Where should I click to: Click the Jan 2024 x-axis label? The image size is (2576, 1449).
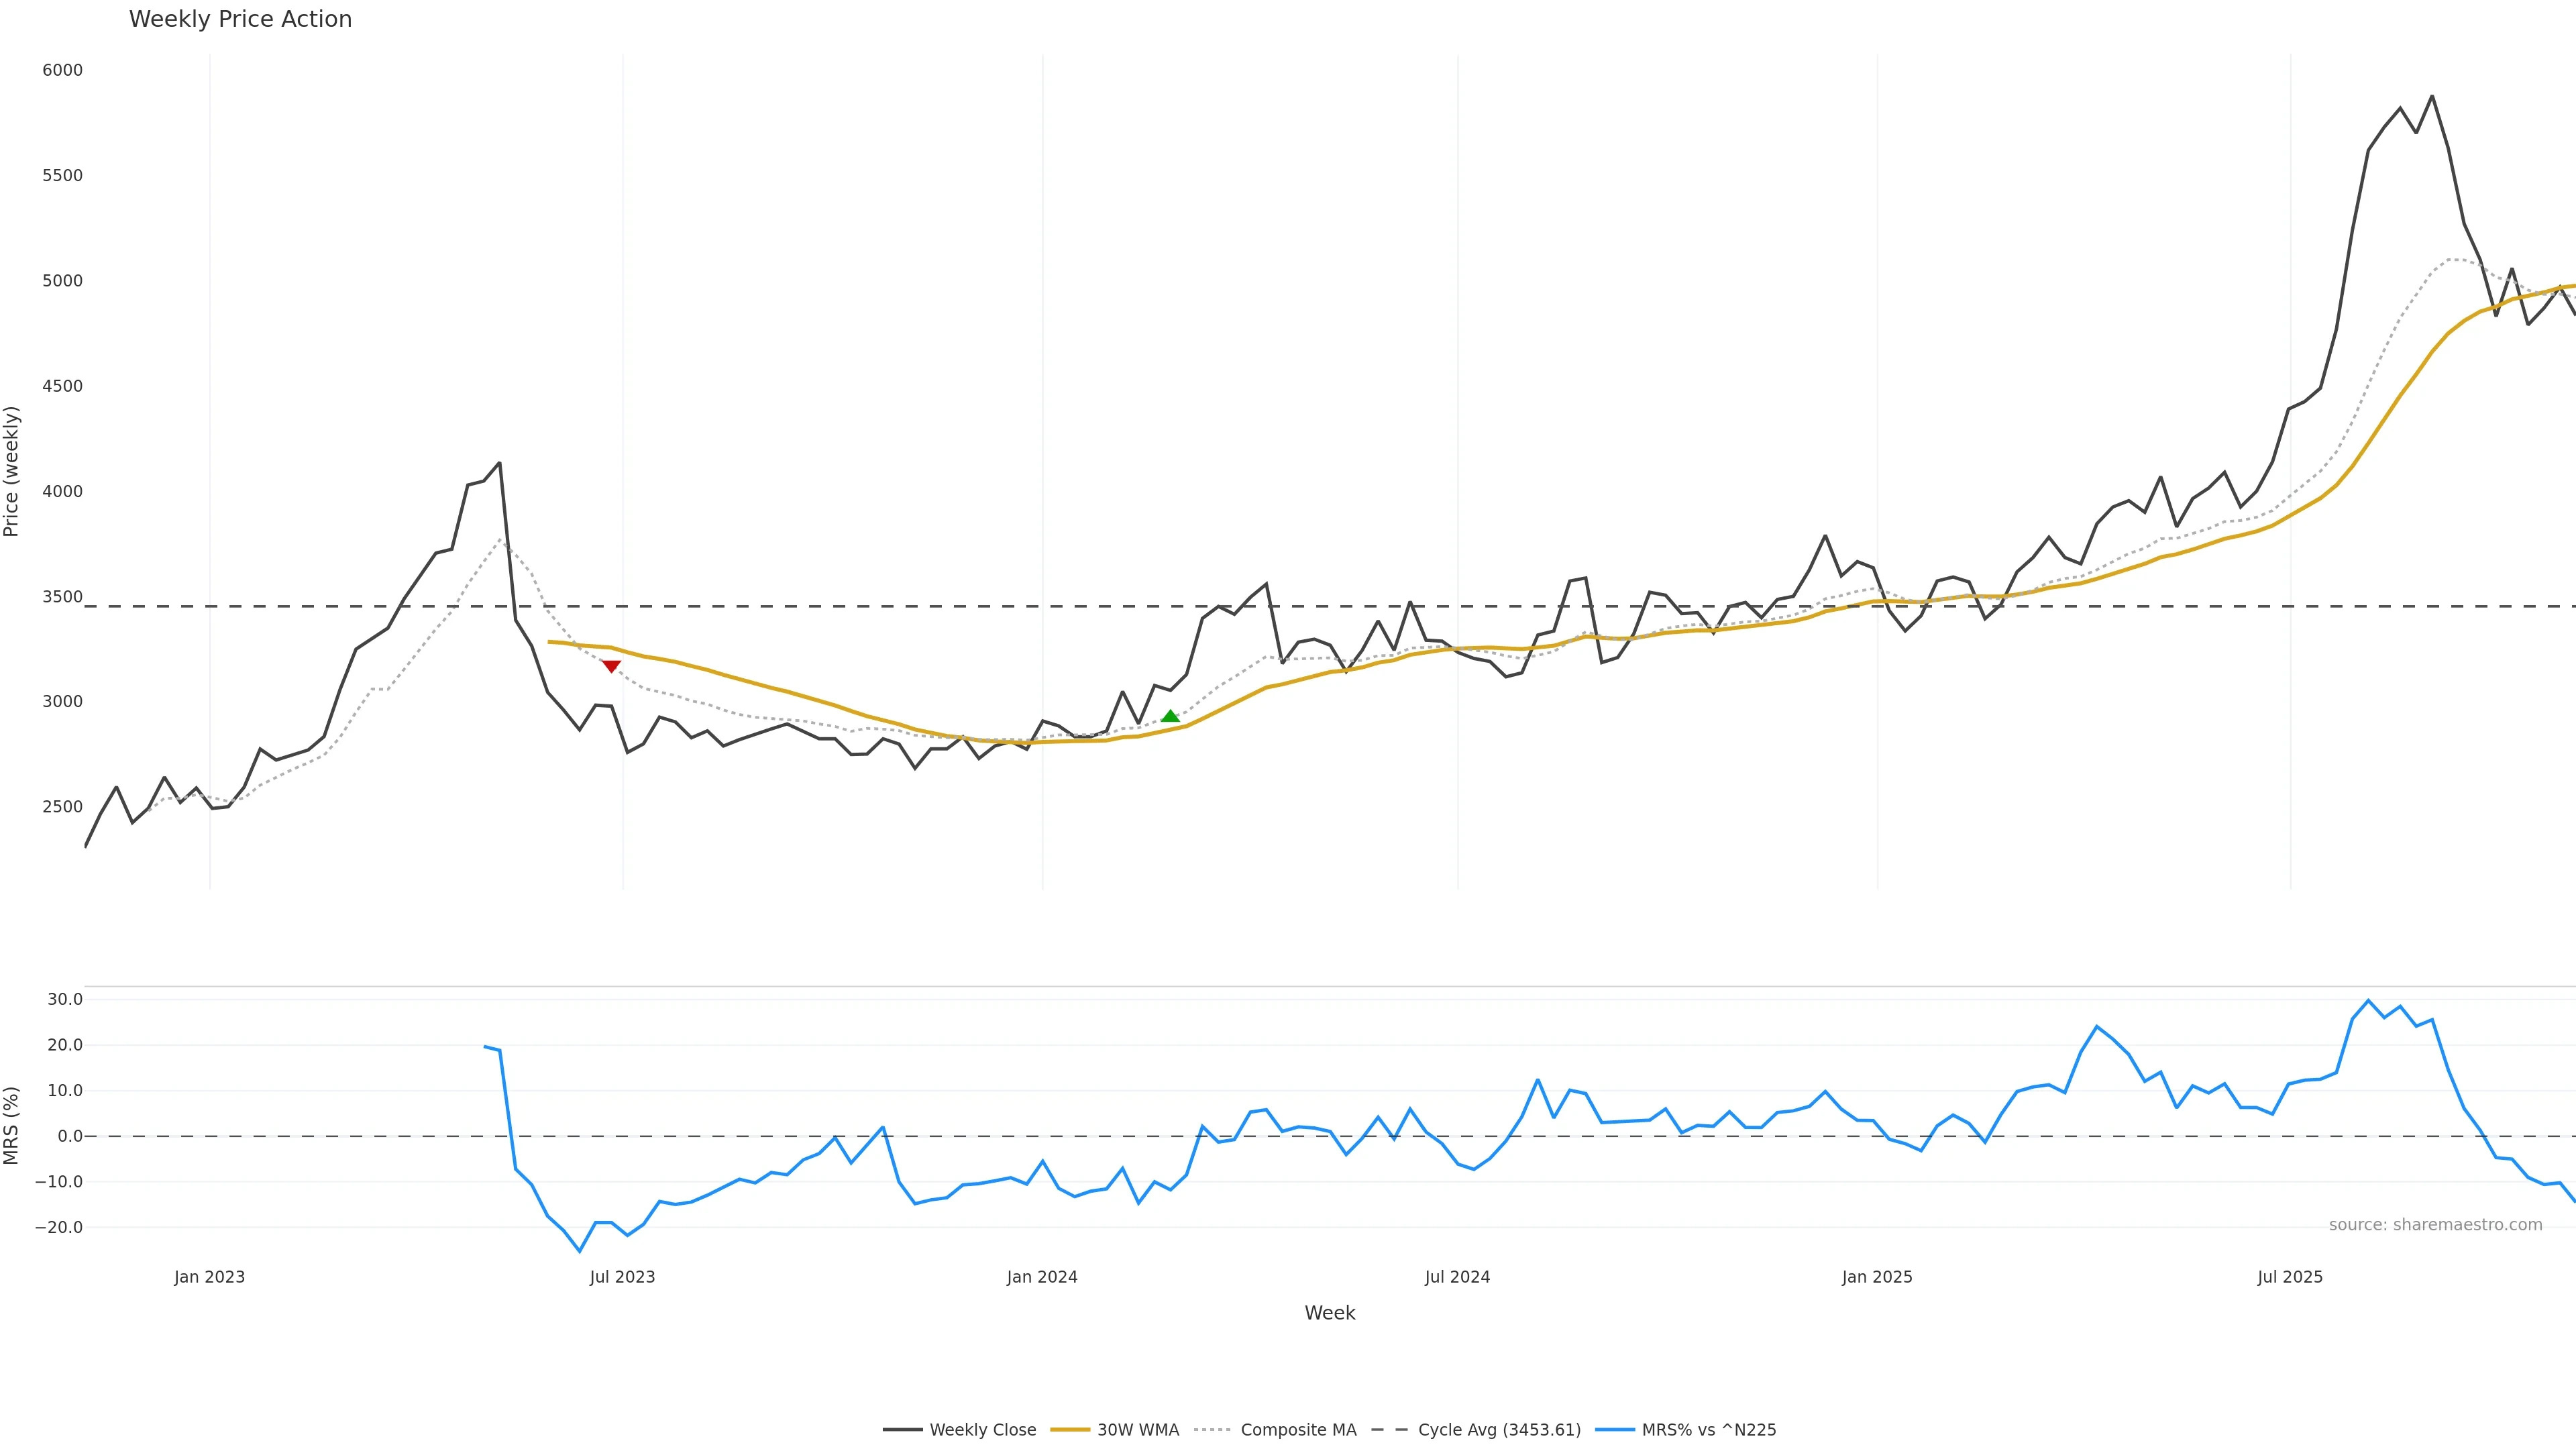[x=1042, y=1277]
